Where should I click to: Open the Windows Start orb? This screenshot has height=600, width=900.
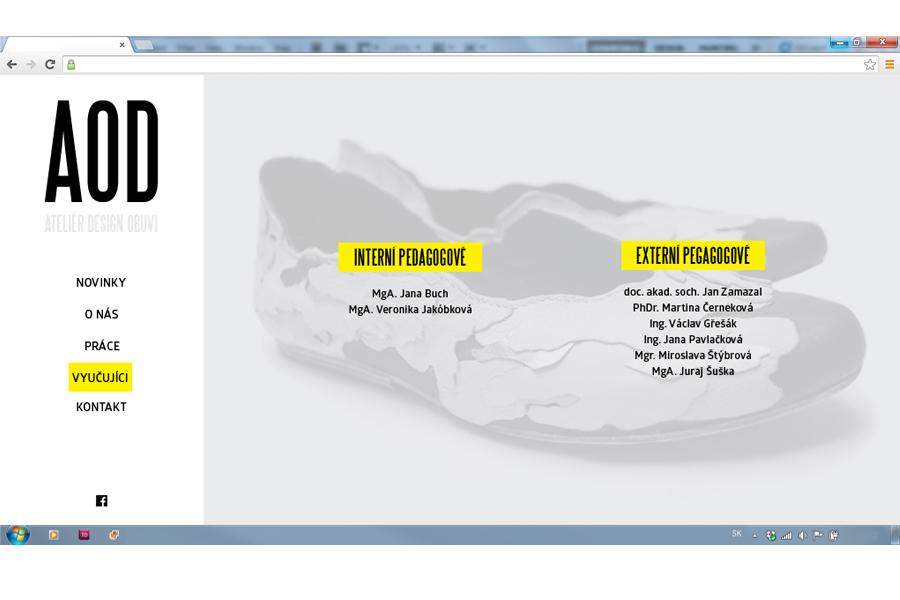[17, 535]
